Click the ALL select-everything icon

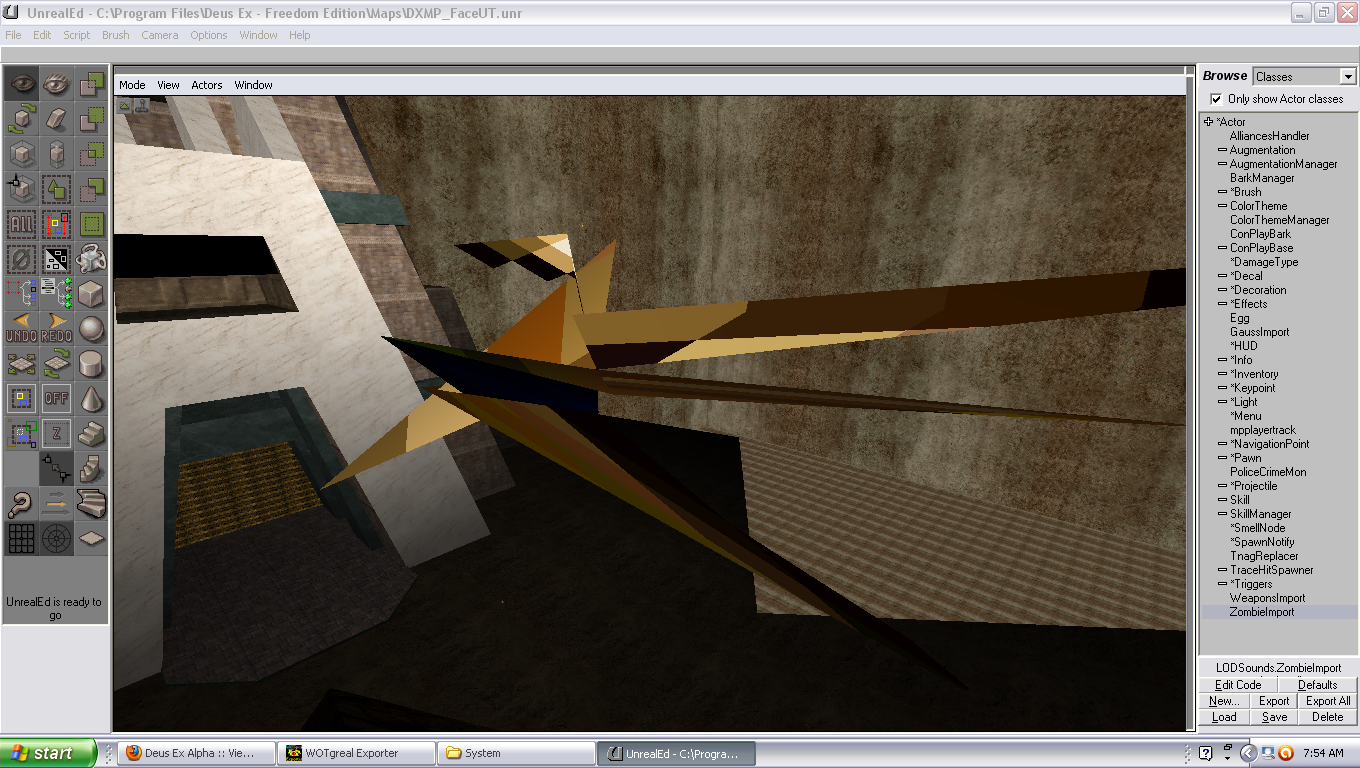coord(22,224)
